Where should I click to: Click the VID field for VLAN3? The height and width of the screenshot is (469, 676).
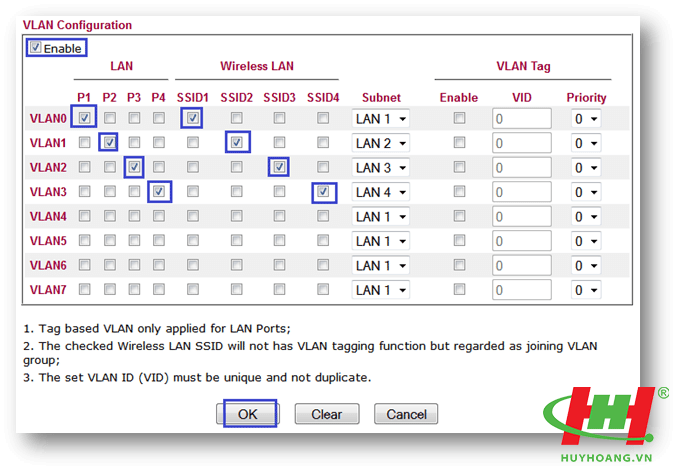tap(521, 192)
